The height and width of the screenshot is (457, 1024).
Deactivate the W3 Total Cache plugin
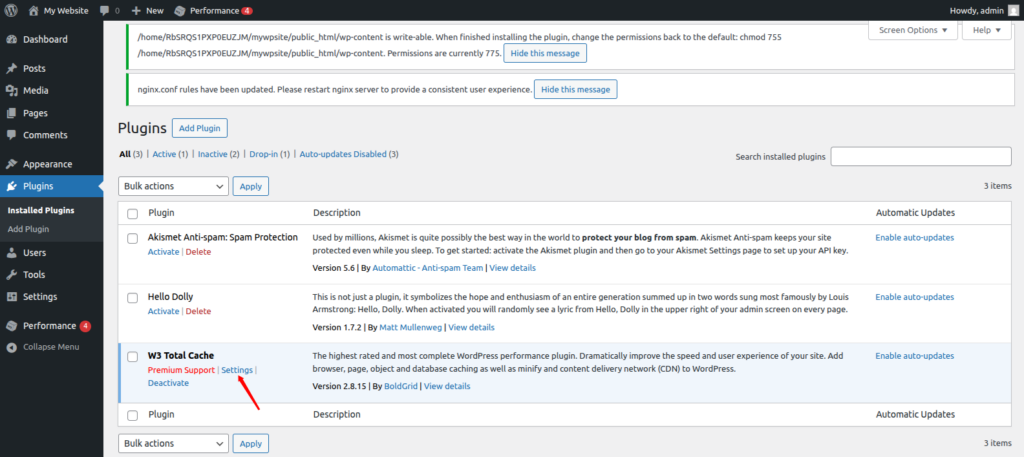(168, 383)
